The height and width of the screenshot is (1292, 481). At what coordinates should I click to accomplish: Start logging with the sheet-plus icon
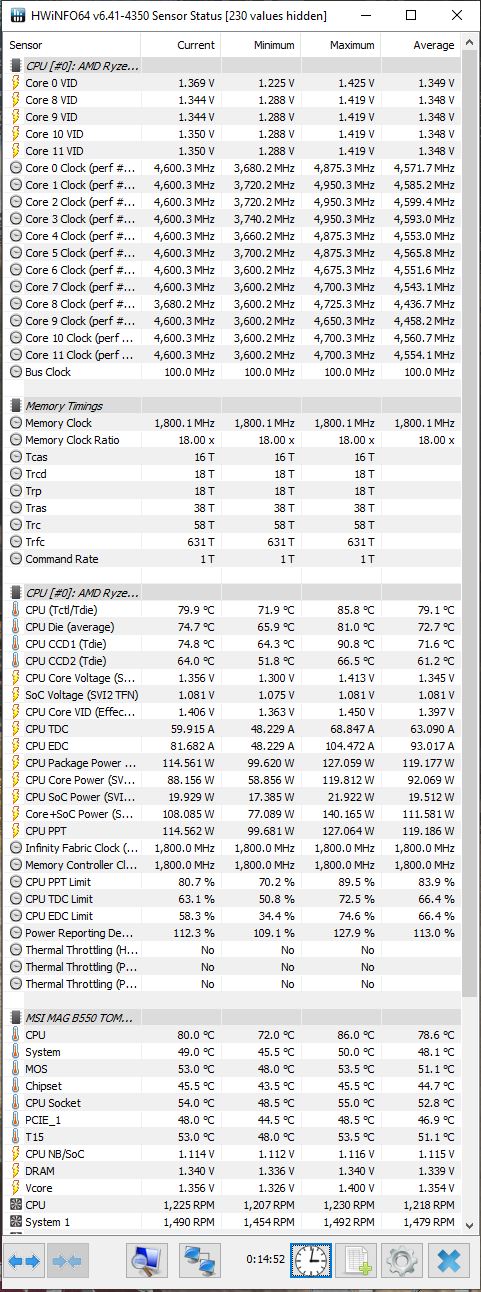pos(355,1261)
